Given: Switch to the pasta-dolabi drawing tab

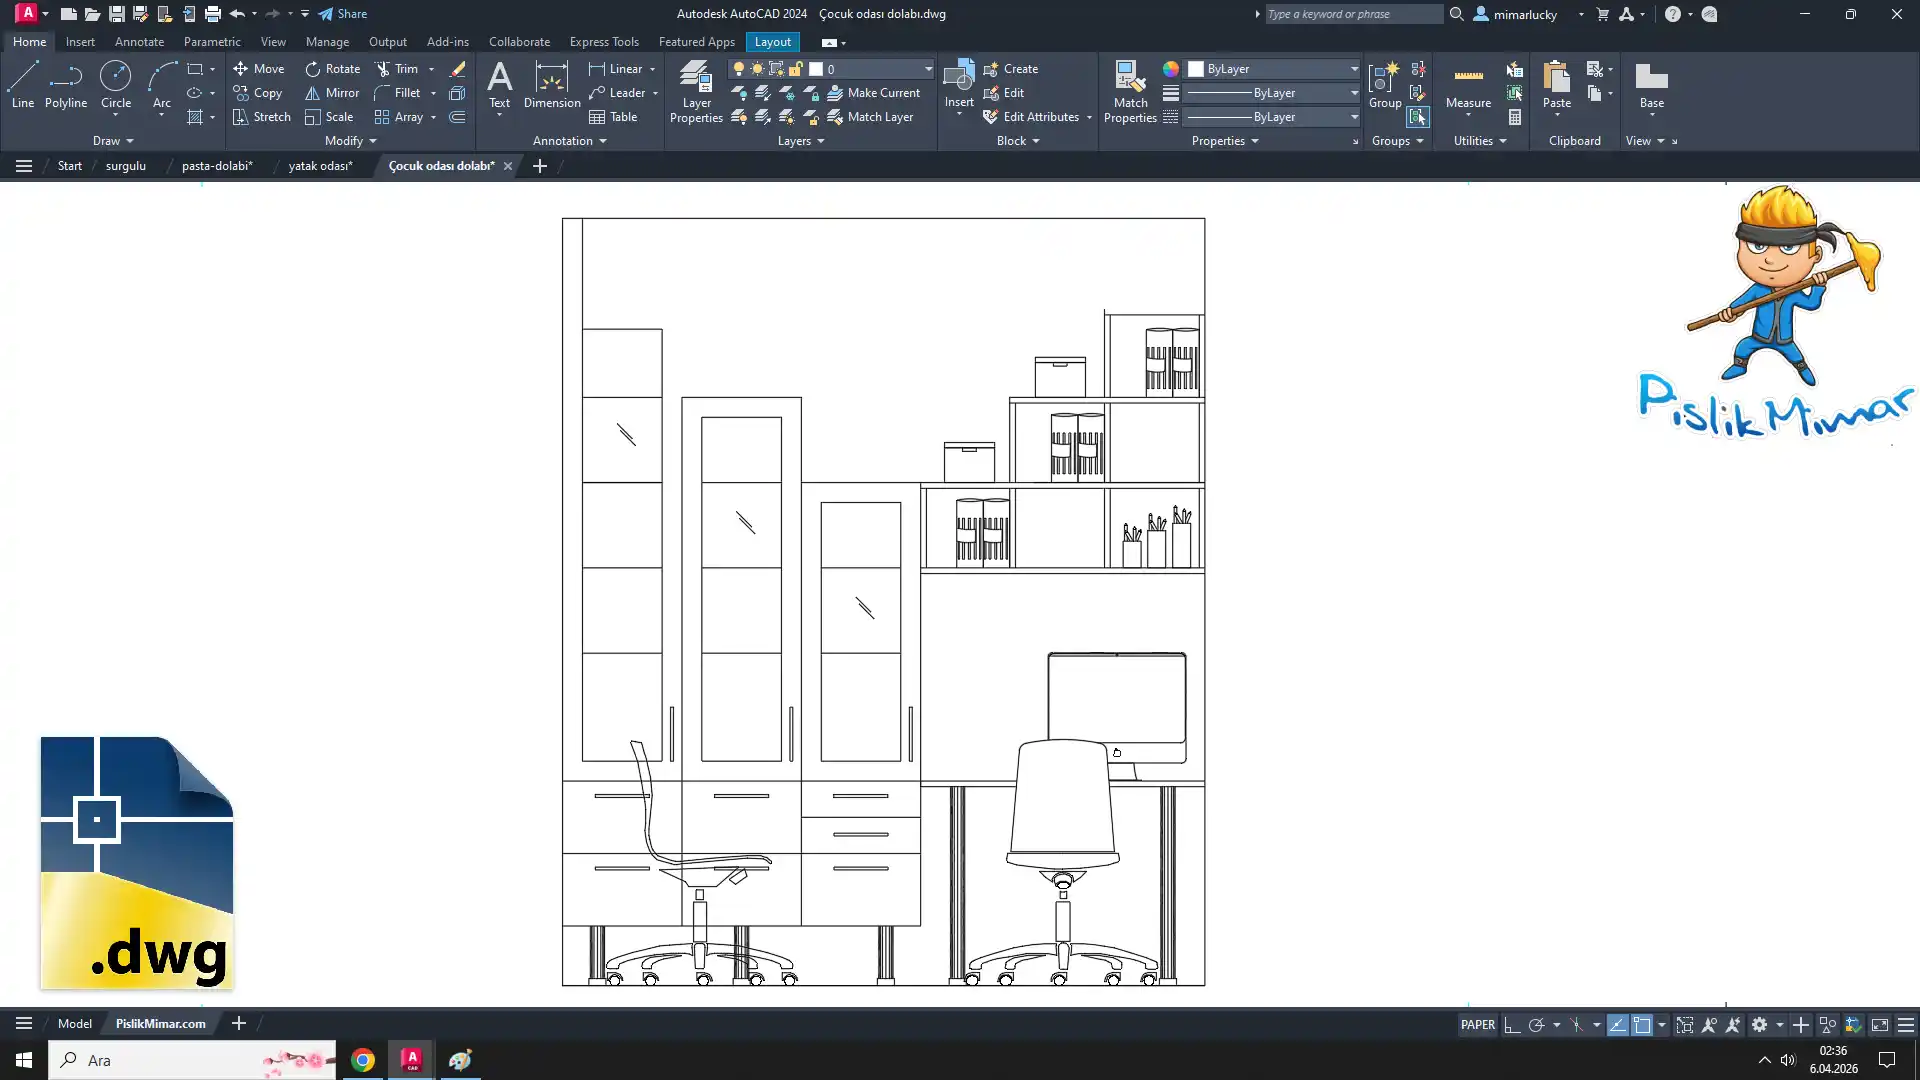Looking at the screenshot, I should (217, 166).
